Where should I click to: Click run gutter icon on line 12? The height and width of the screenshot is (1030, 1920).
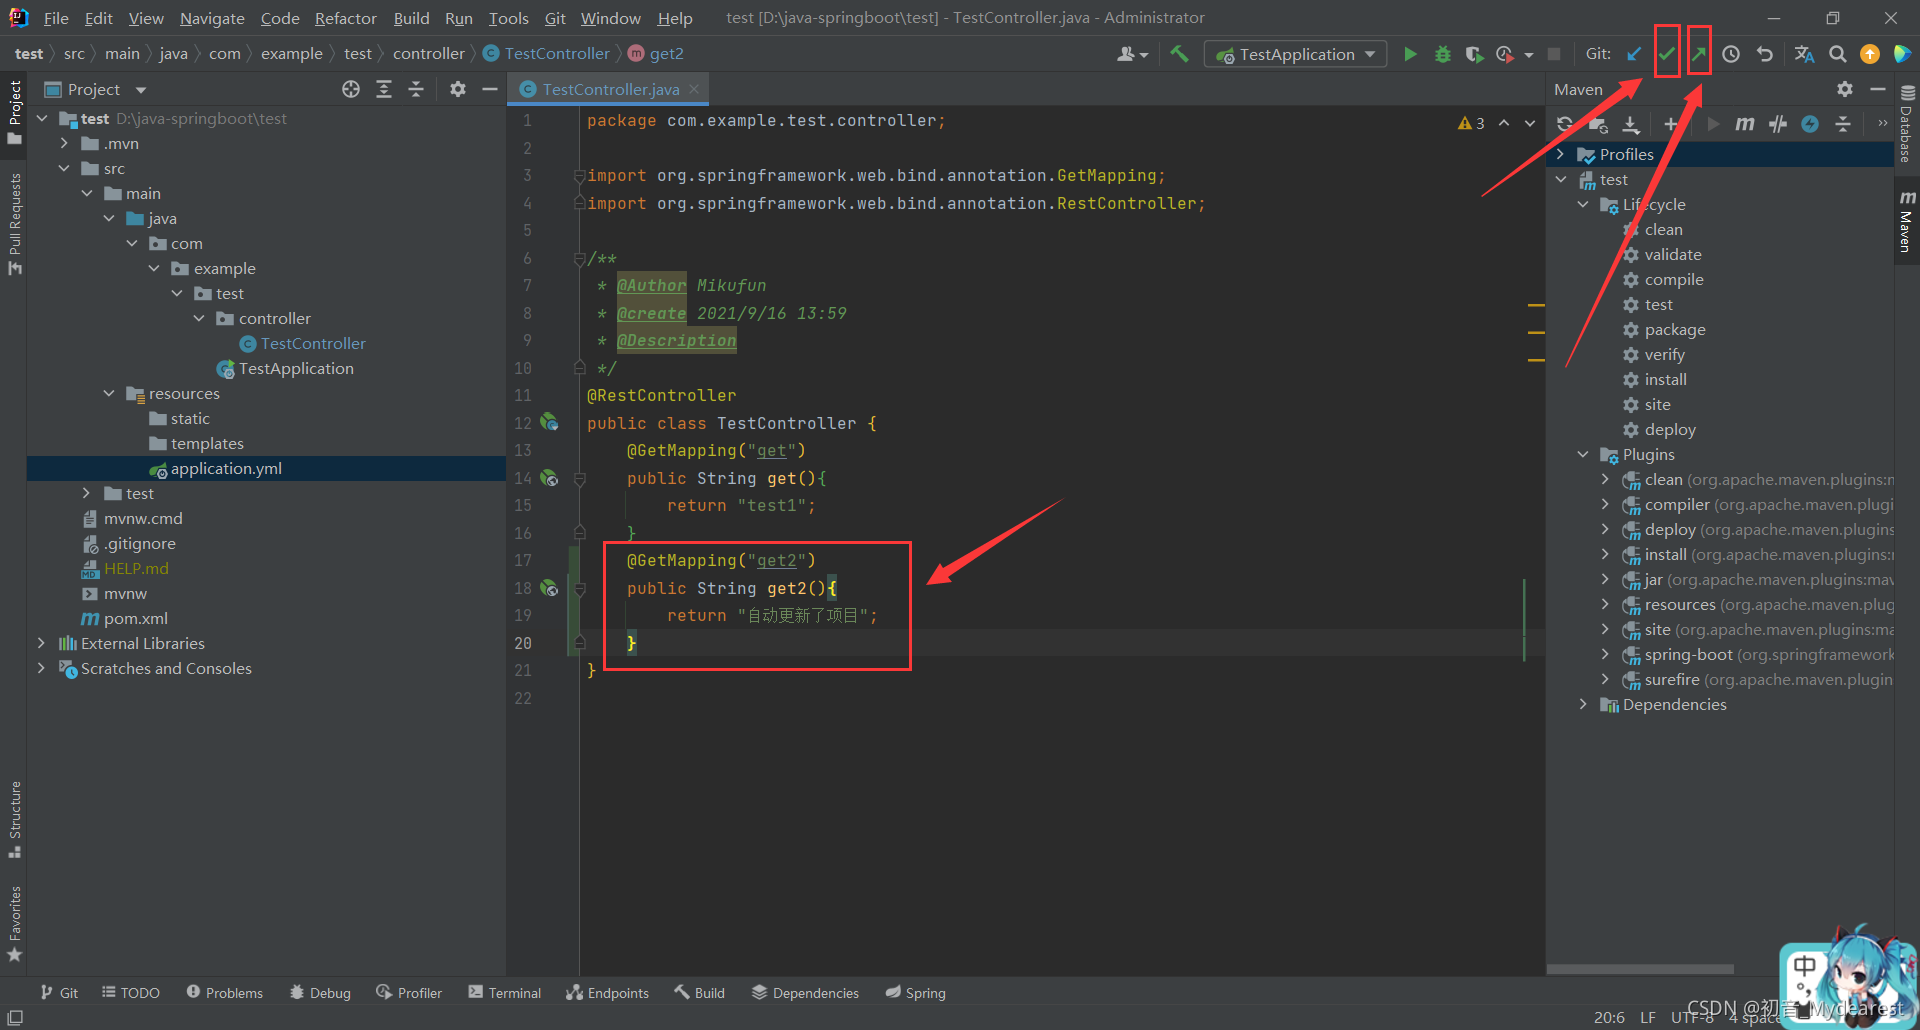coord(549,422)
